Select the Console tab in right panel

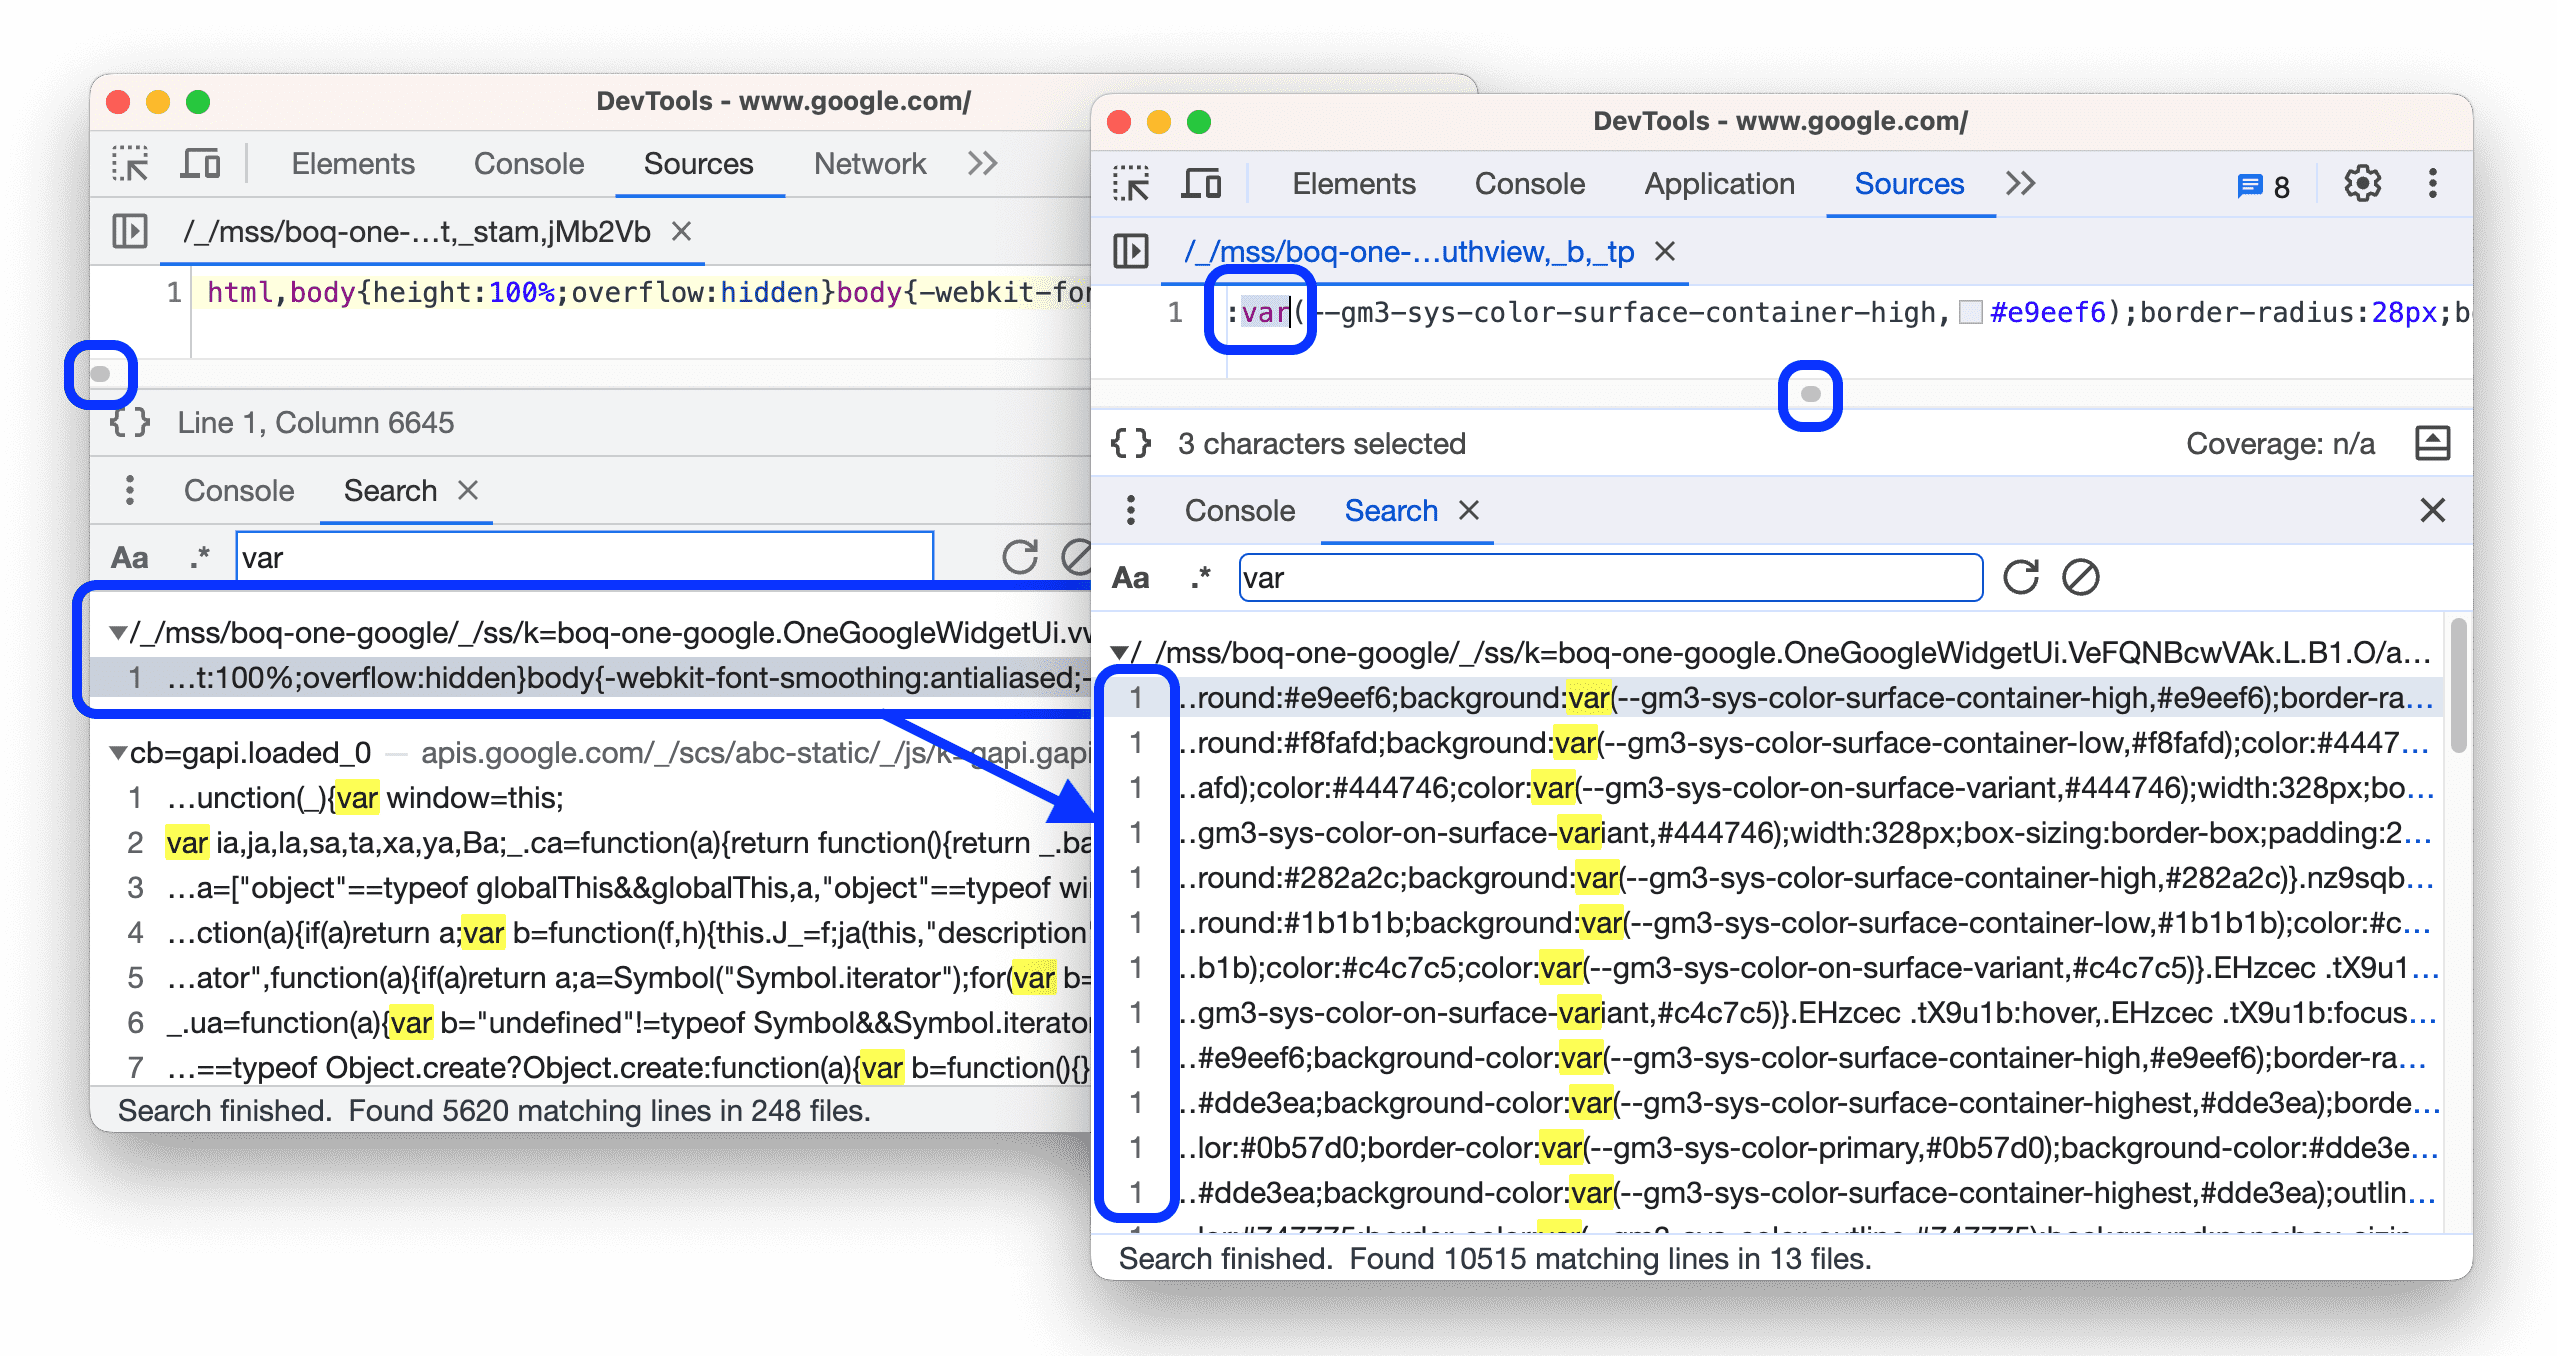(x=1235, y=511)
